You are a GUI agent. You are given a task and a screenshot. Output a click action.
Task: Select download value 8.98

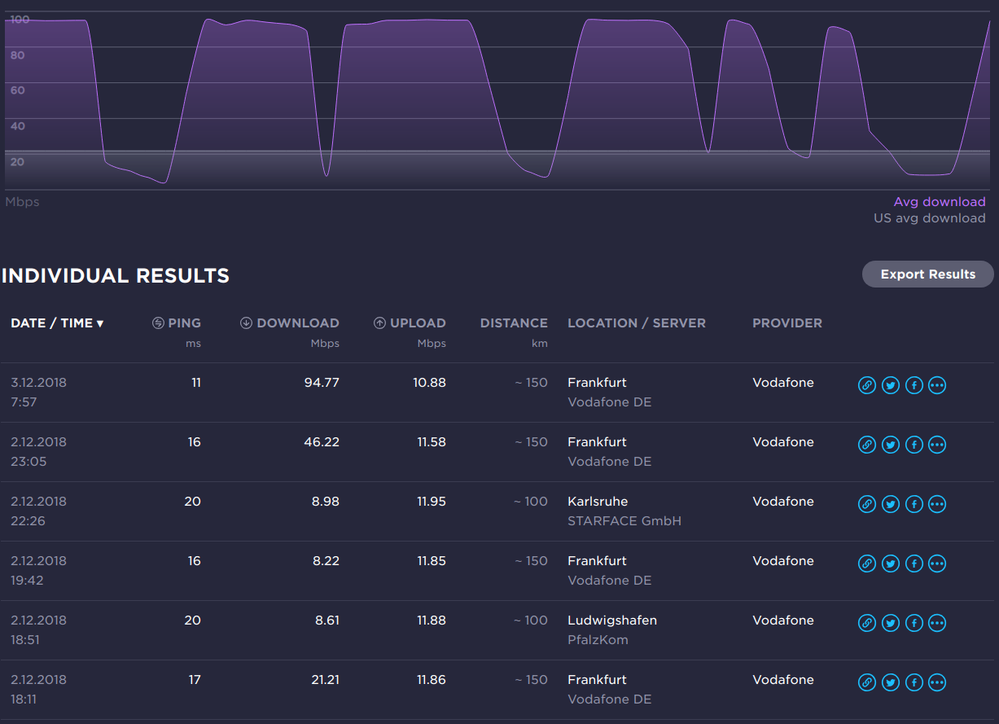tap(326, 501)
